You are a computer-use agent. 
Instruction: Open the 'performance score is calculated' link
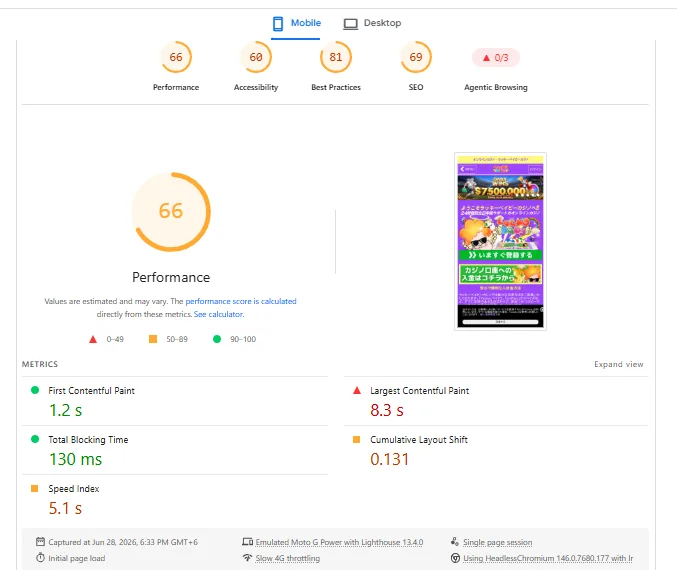pos(241,301)
